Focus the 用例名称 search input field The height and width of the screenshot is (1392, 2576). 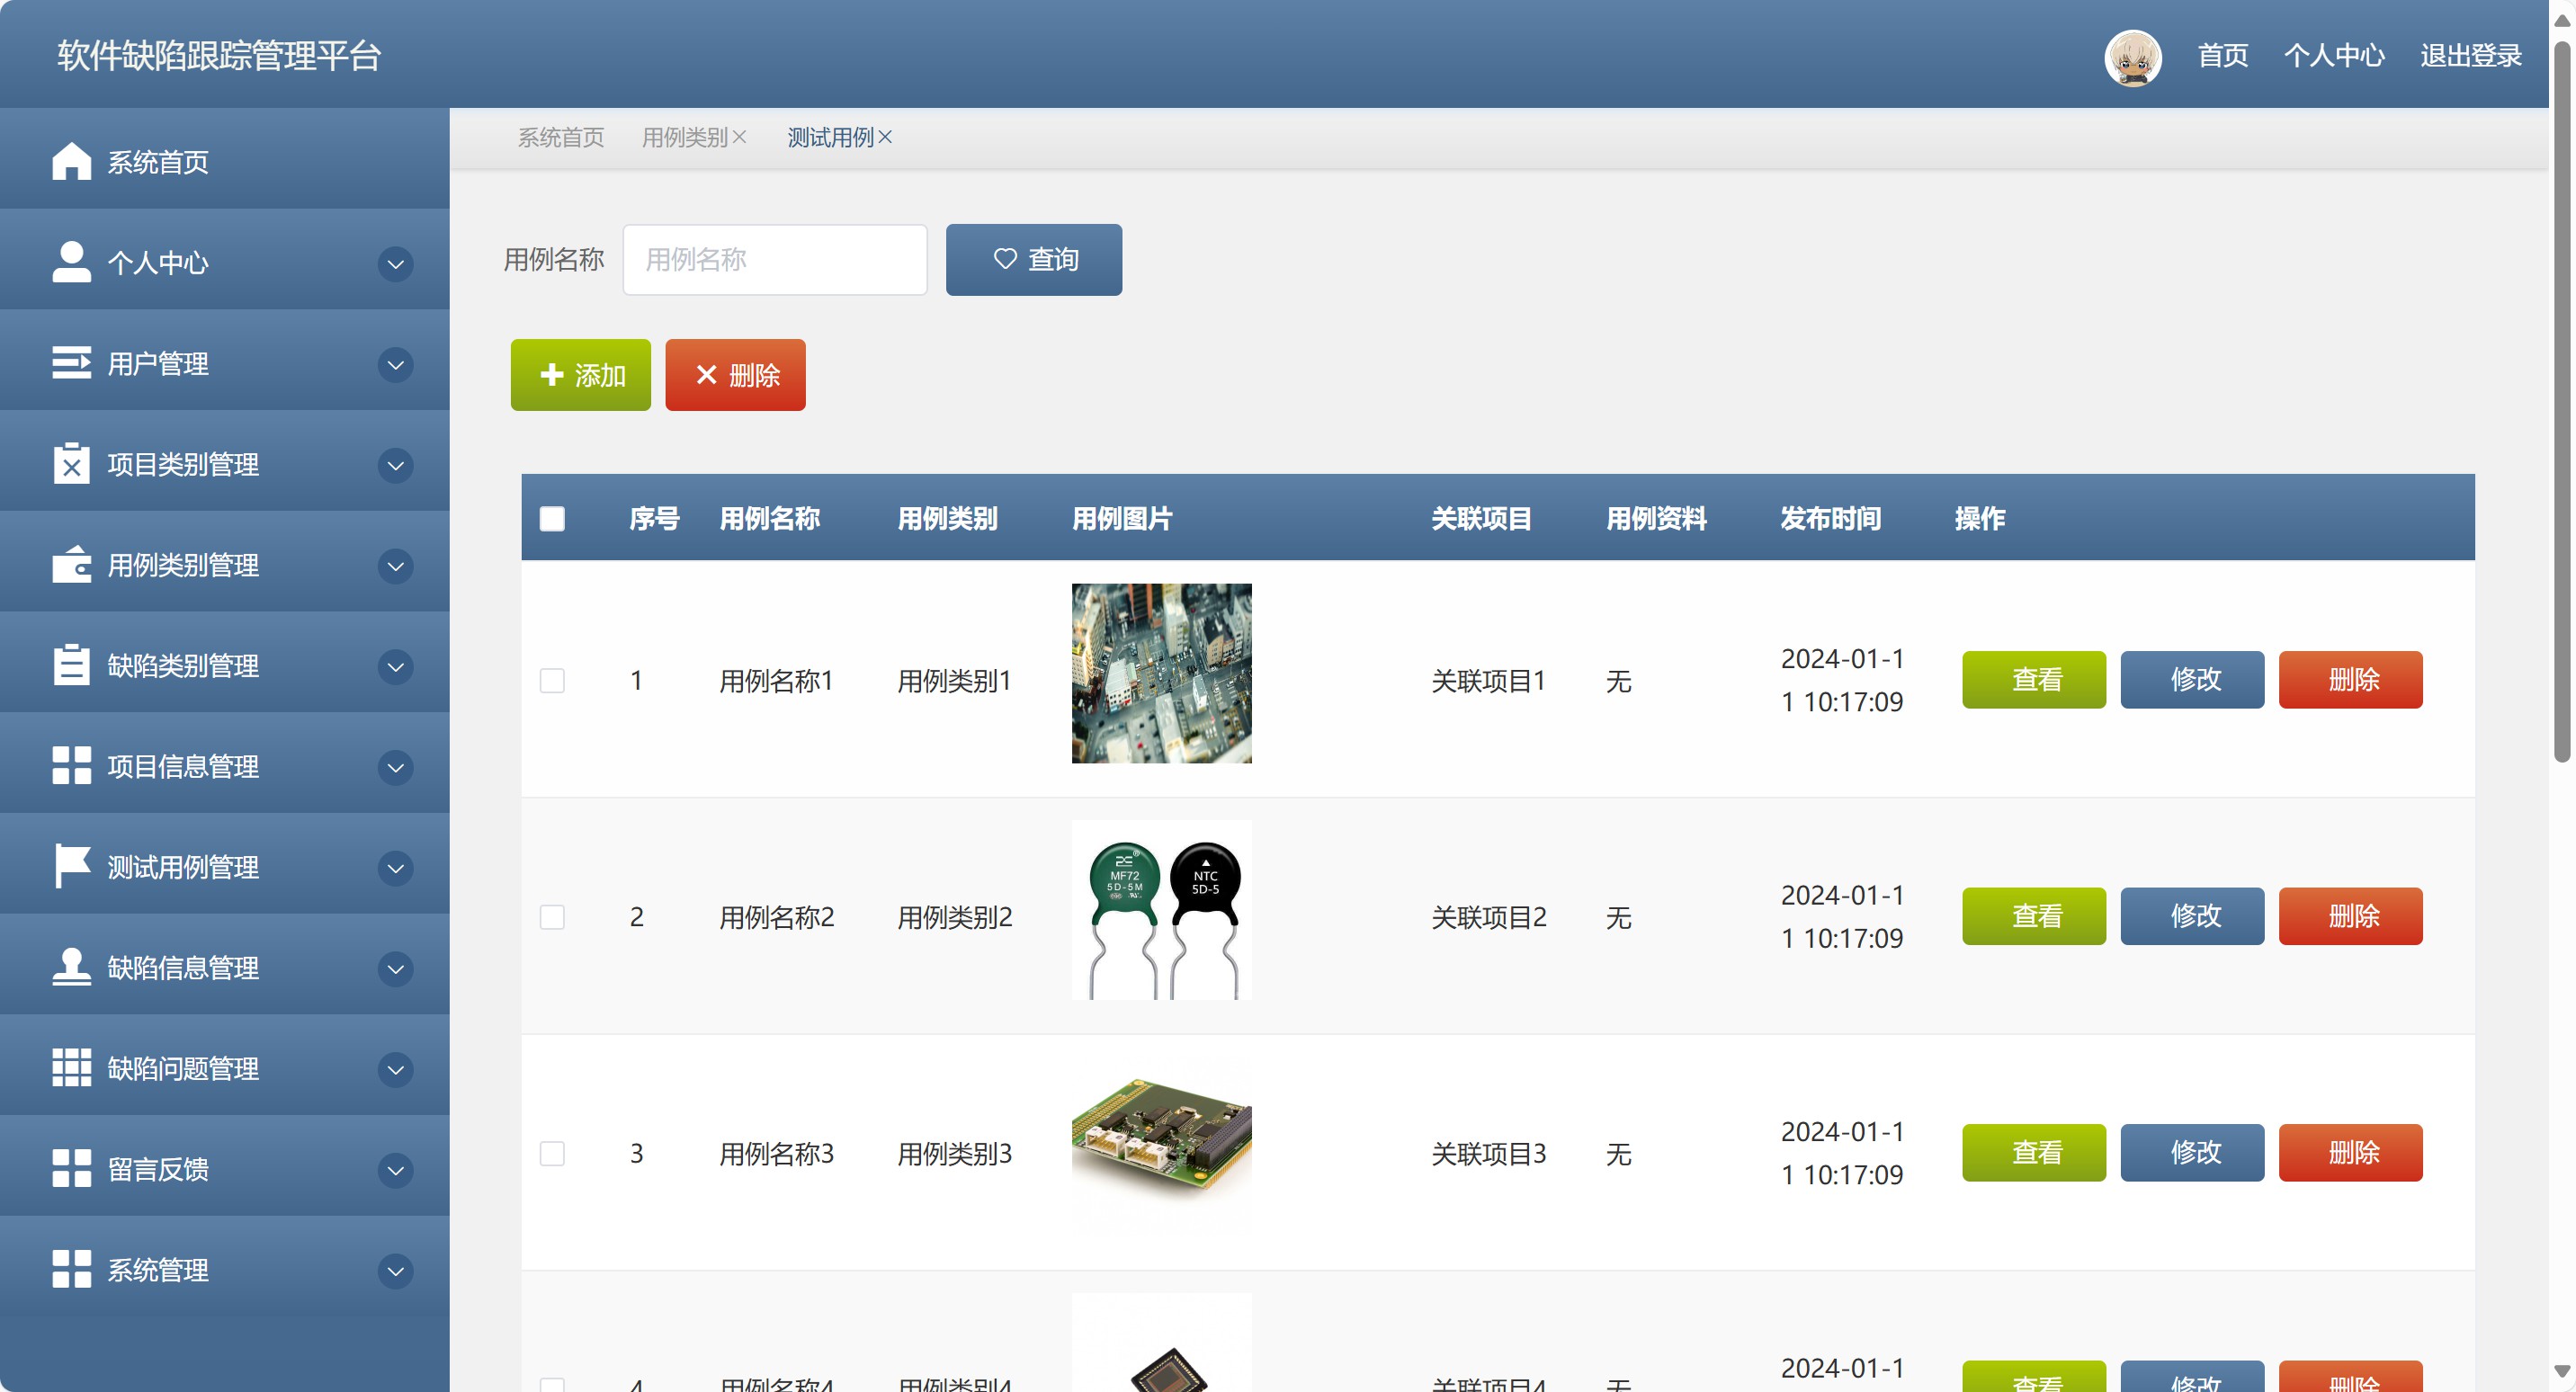coord(774,260)
